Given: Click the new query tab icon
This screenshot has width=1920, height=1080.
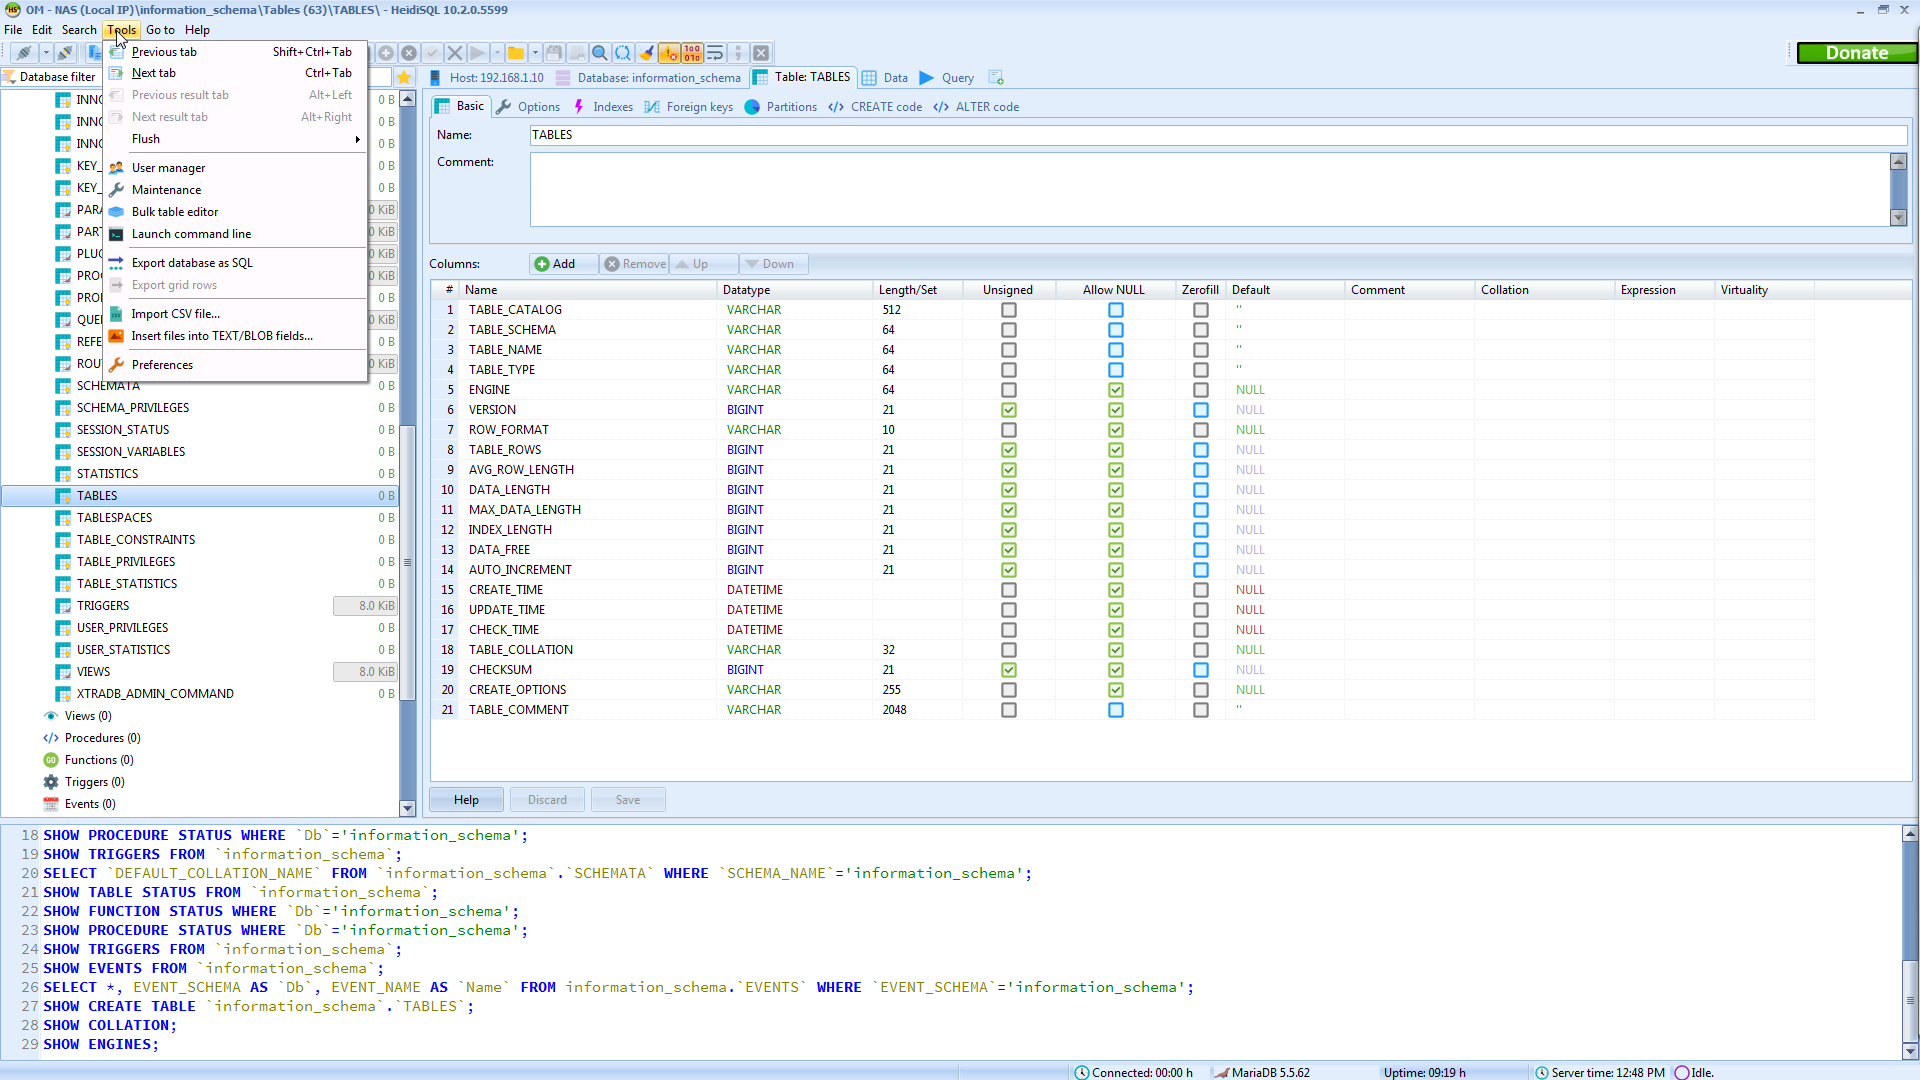Looking at the screenshot, I should [996, 77].
